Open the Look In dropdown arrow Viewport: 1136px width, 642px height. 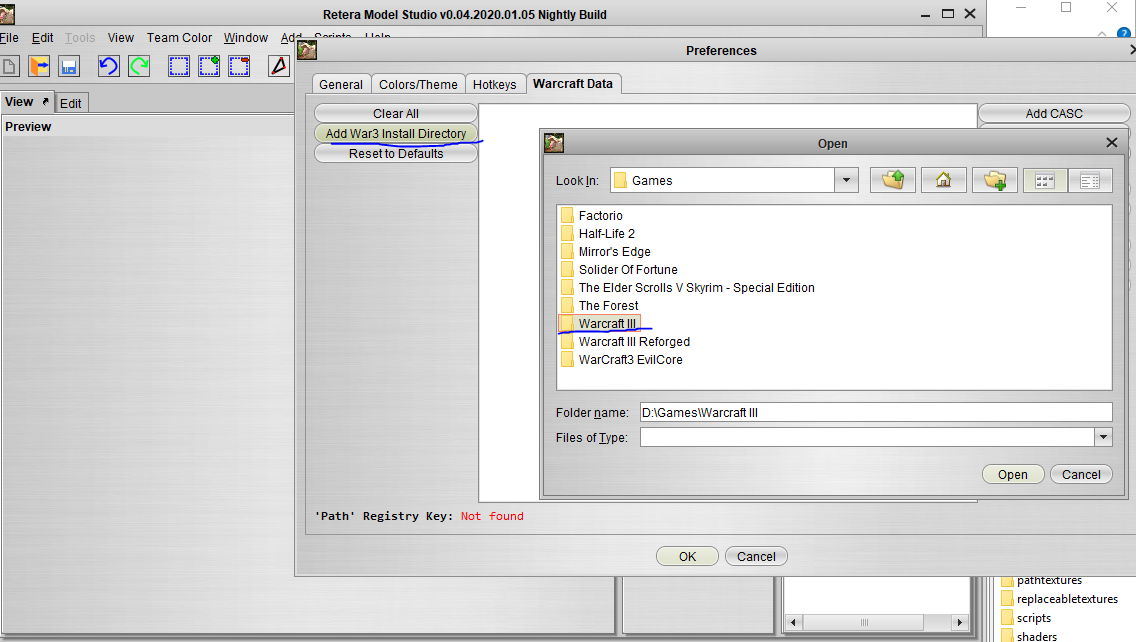tap(846, 180)
